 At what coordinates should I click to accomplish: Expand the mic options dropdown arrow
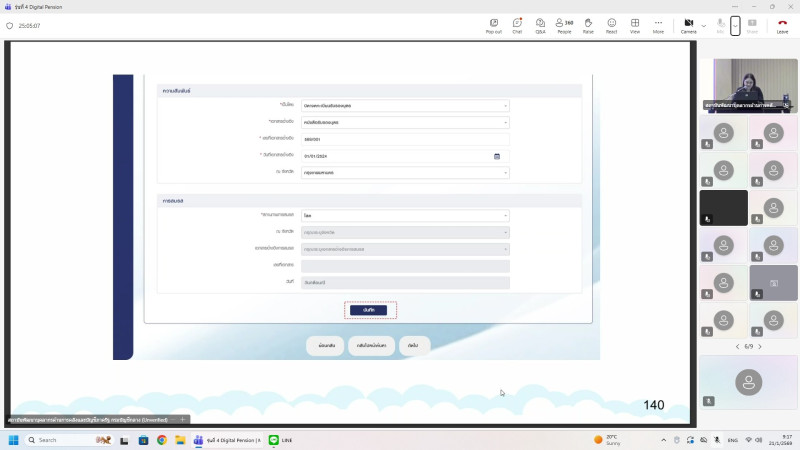tap(735, 25)
